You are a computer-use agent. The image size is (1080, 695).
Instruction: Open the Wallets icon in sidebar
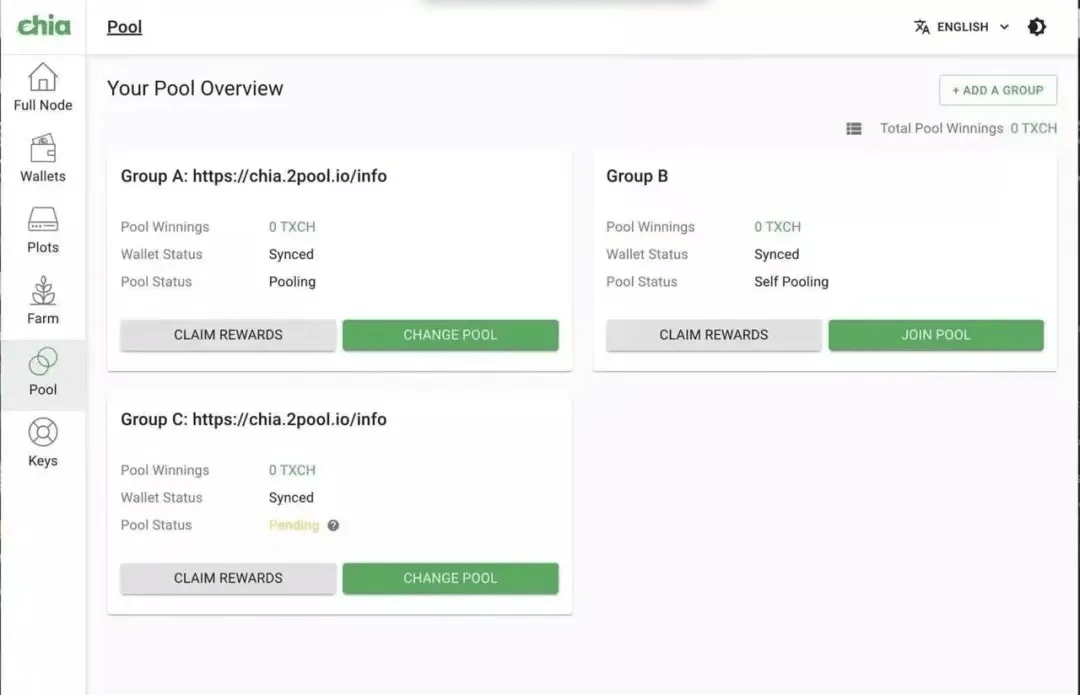coord(43,149)
